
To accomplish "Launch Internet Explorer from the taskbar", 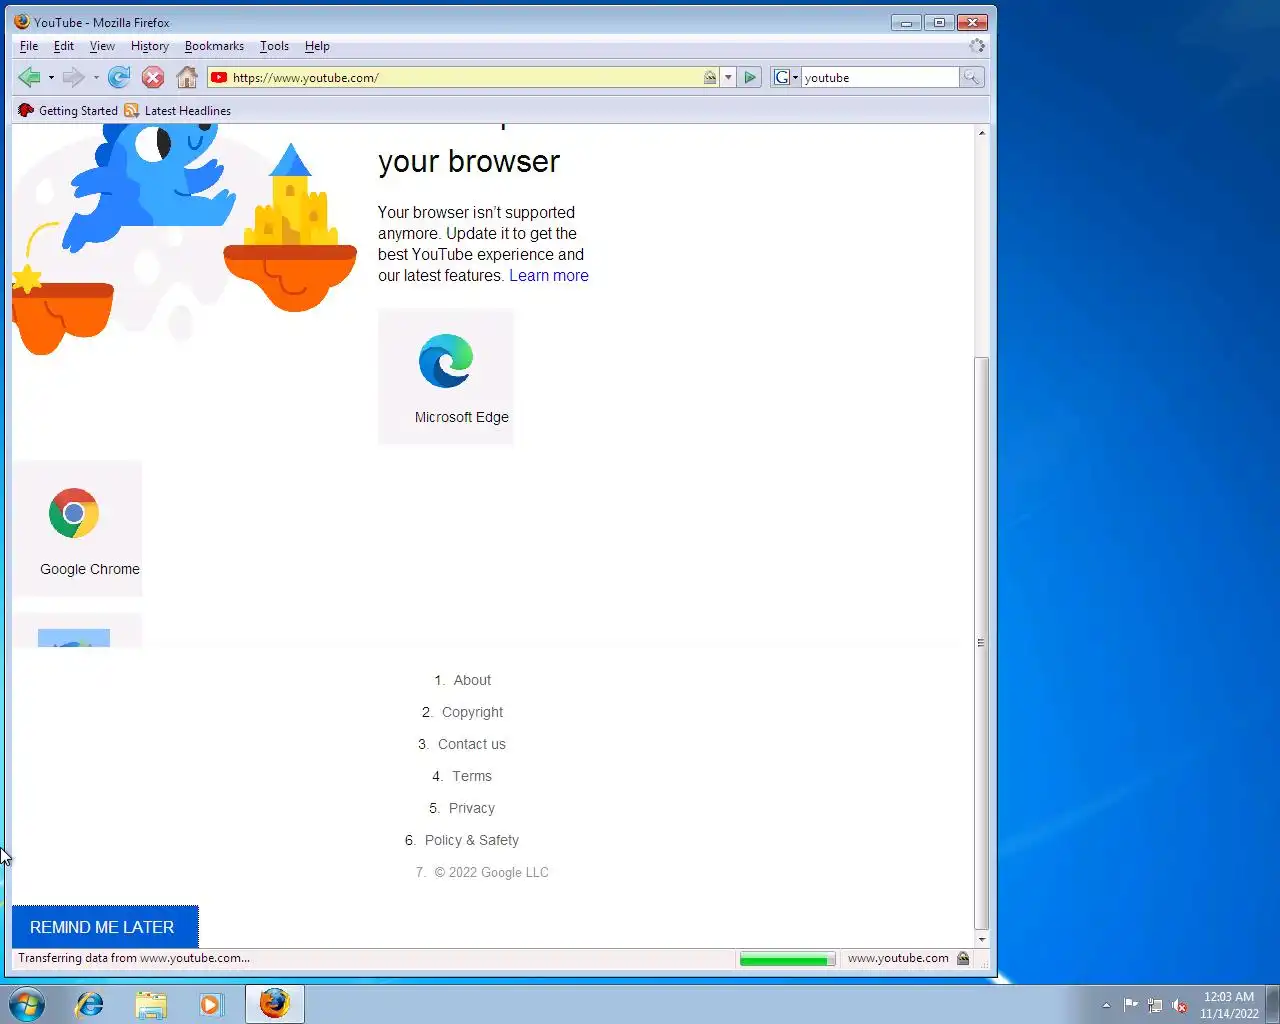I will click(90, 1004).
